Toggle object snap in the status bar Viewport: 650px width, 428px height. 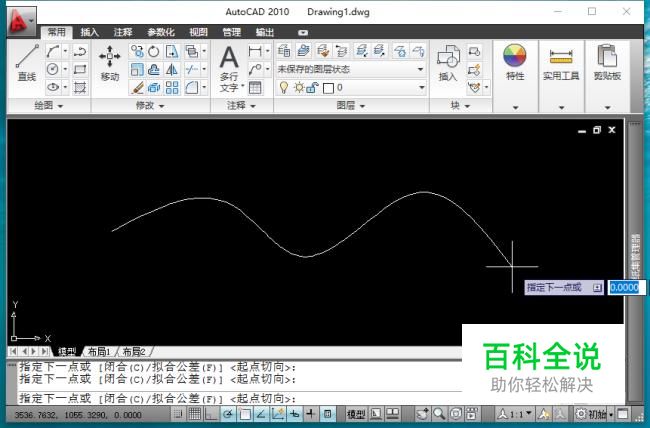point(245,414)
